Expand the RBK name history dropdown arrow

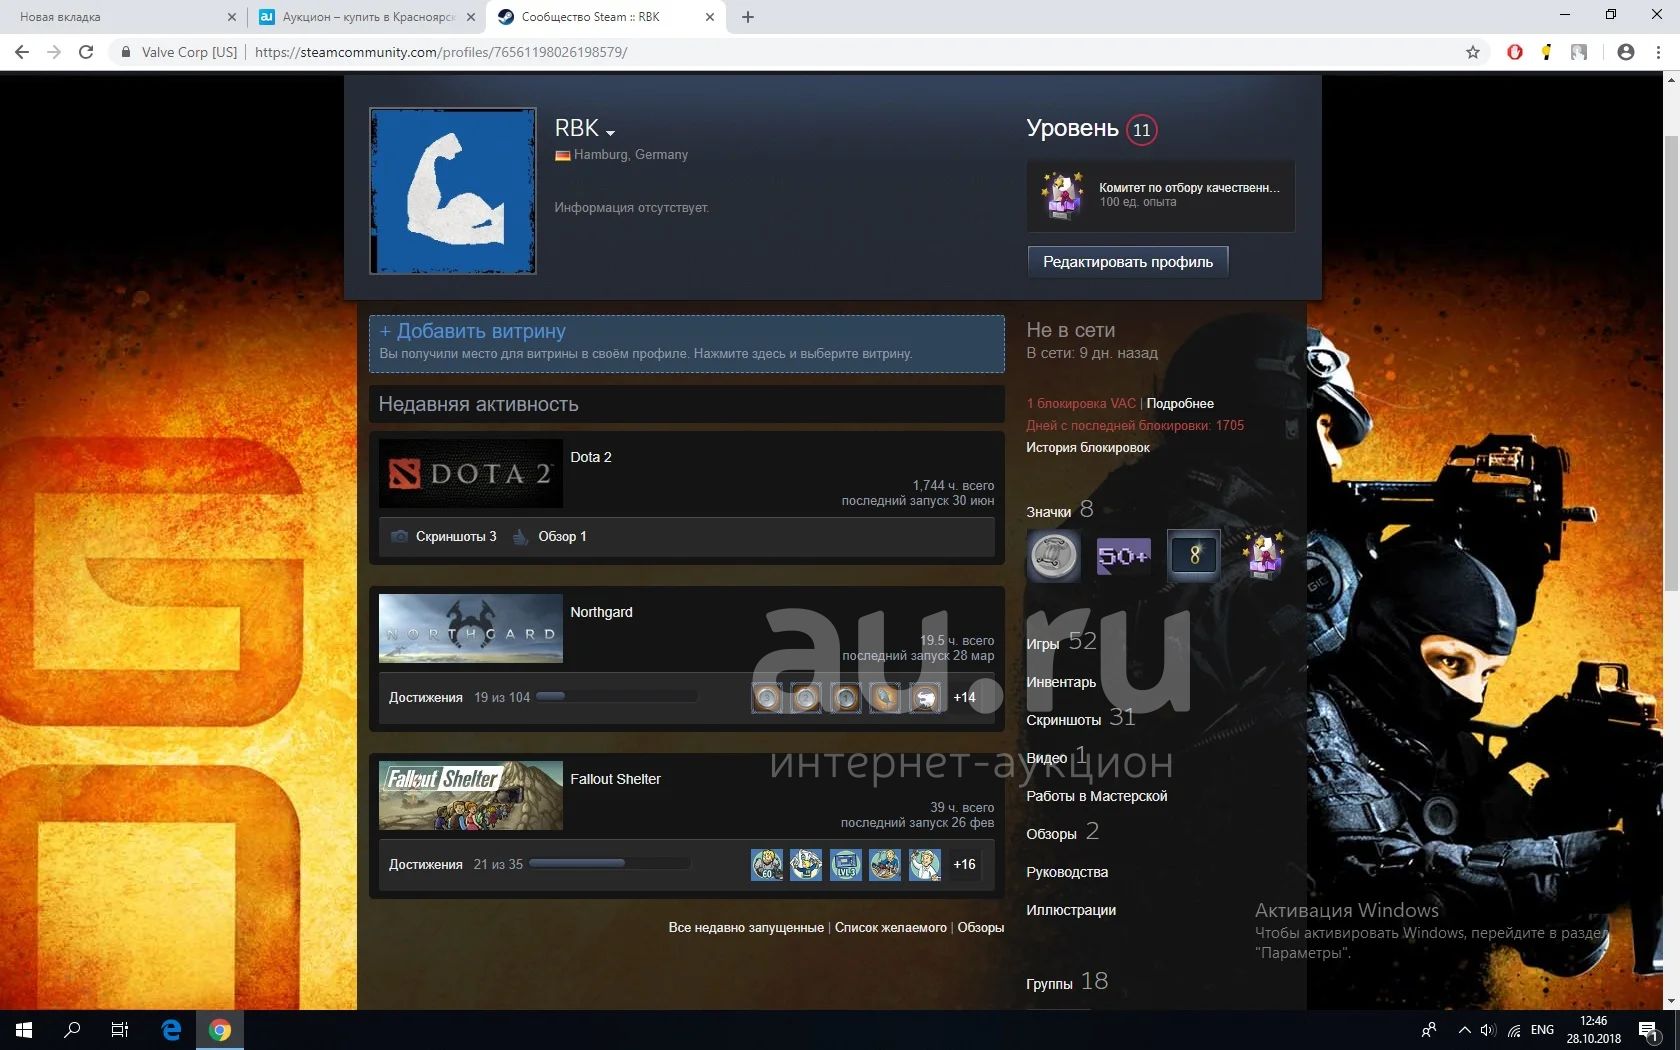[610, 133]
